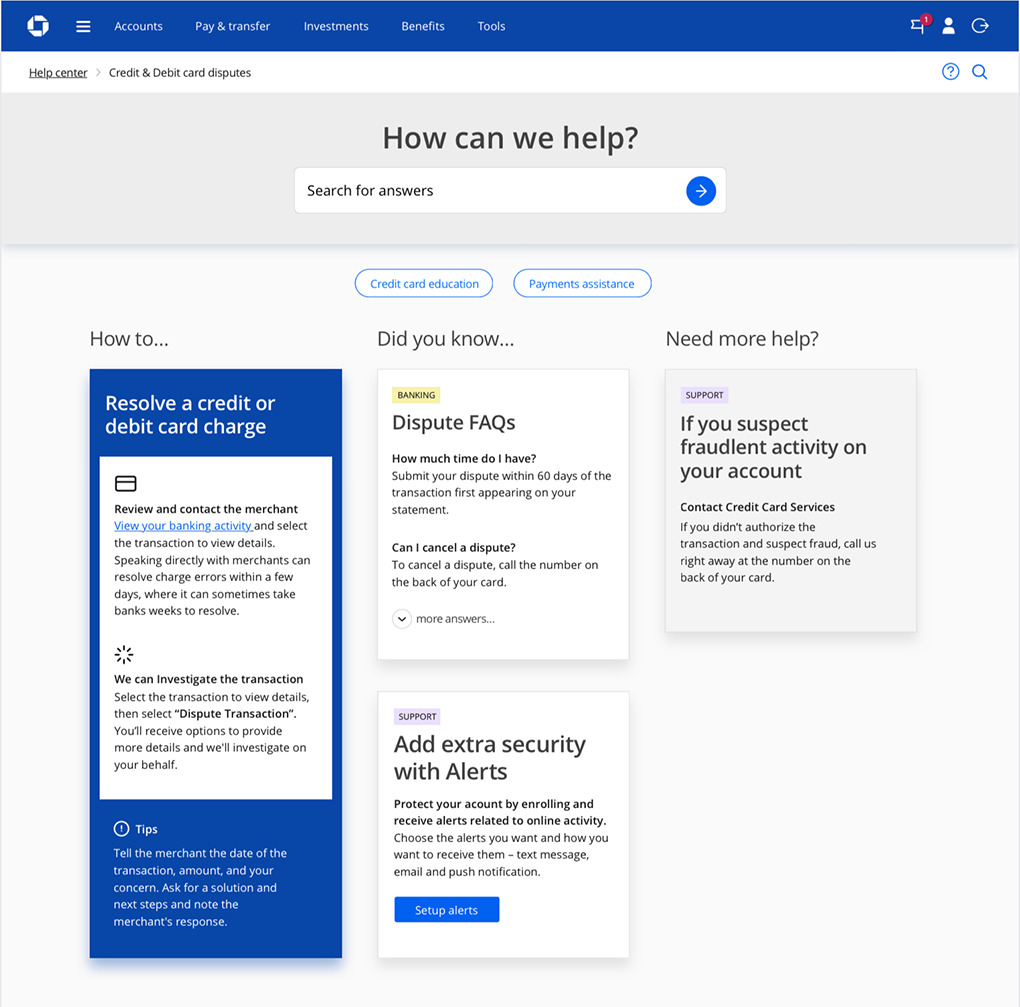The height and width of the screenshot is (1007, 1020).
Task: Click the magnifier search icon
Action: [x=980, y=72]
